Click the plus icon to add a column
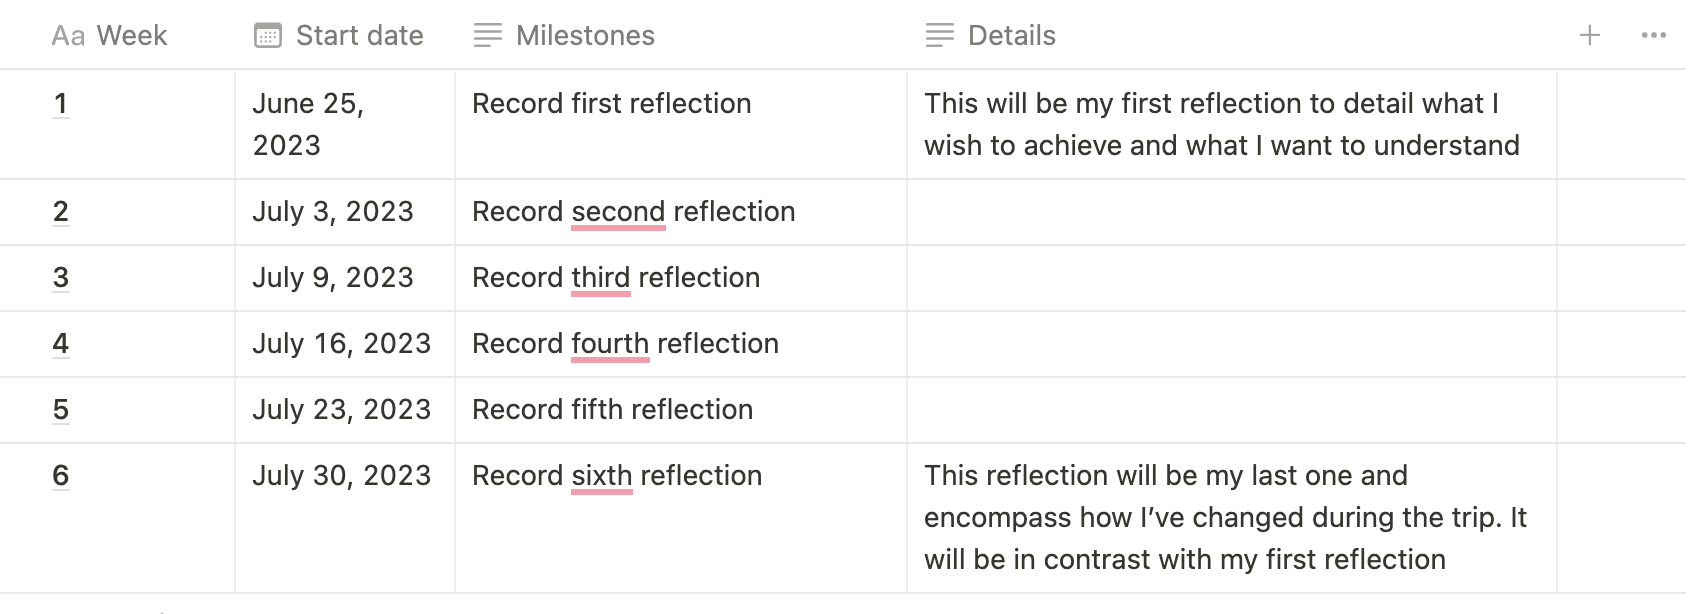This screenshot has width=1692, height=614. click(1589, 36)
